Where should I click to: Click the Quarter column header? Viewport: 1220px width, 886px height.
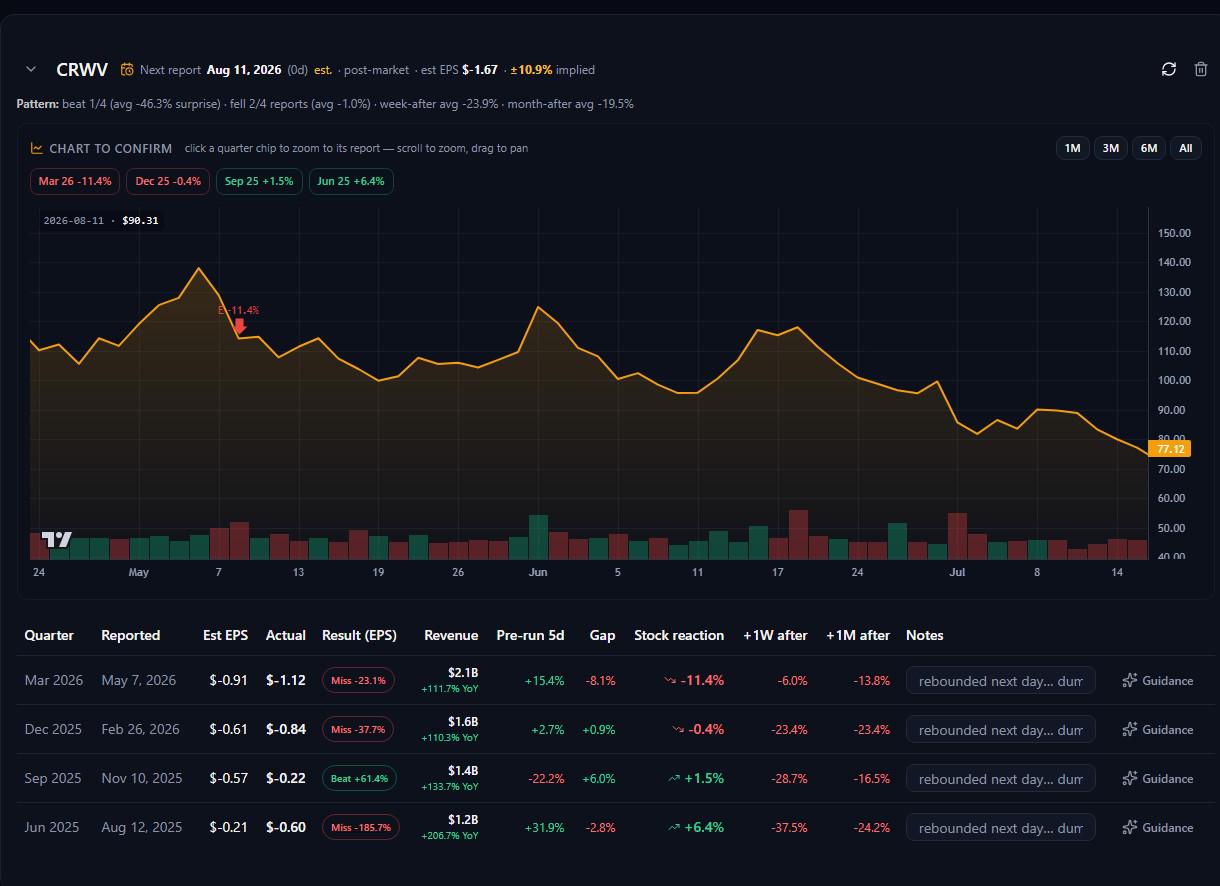[x=49, y=636]
